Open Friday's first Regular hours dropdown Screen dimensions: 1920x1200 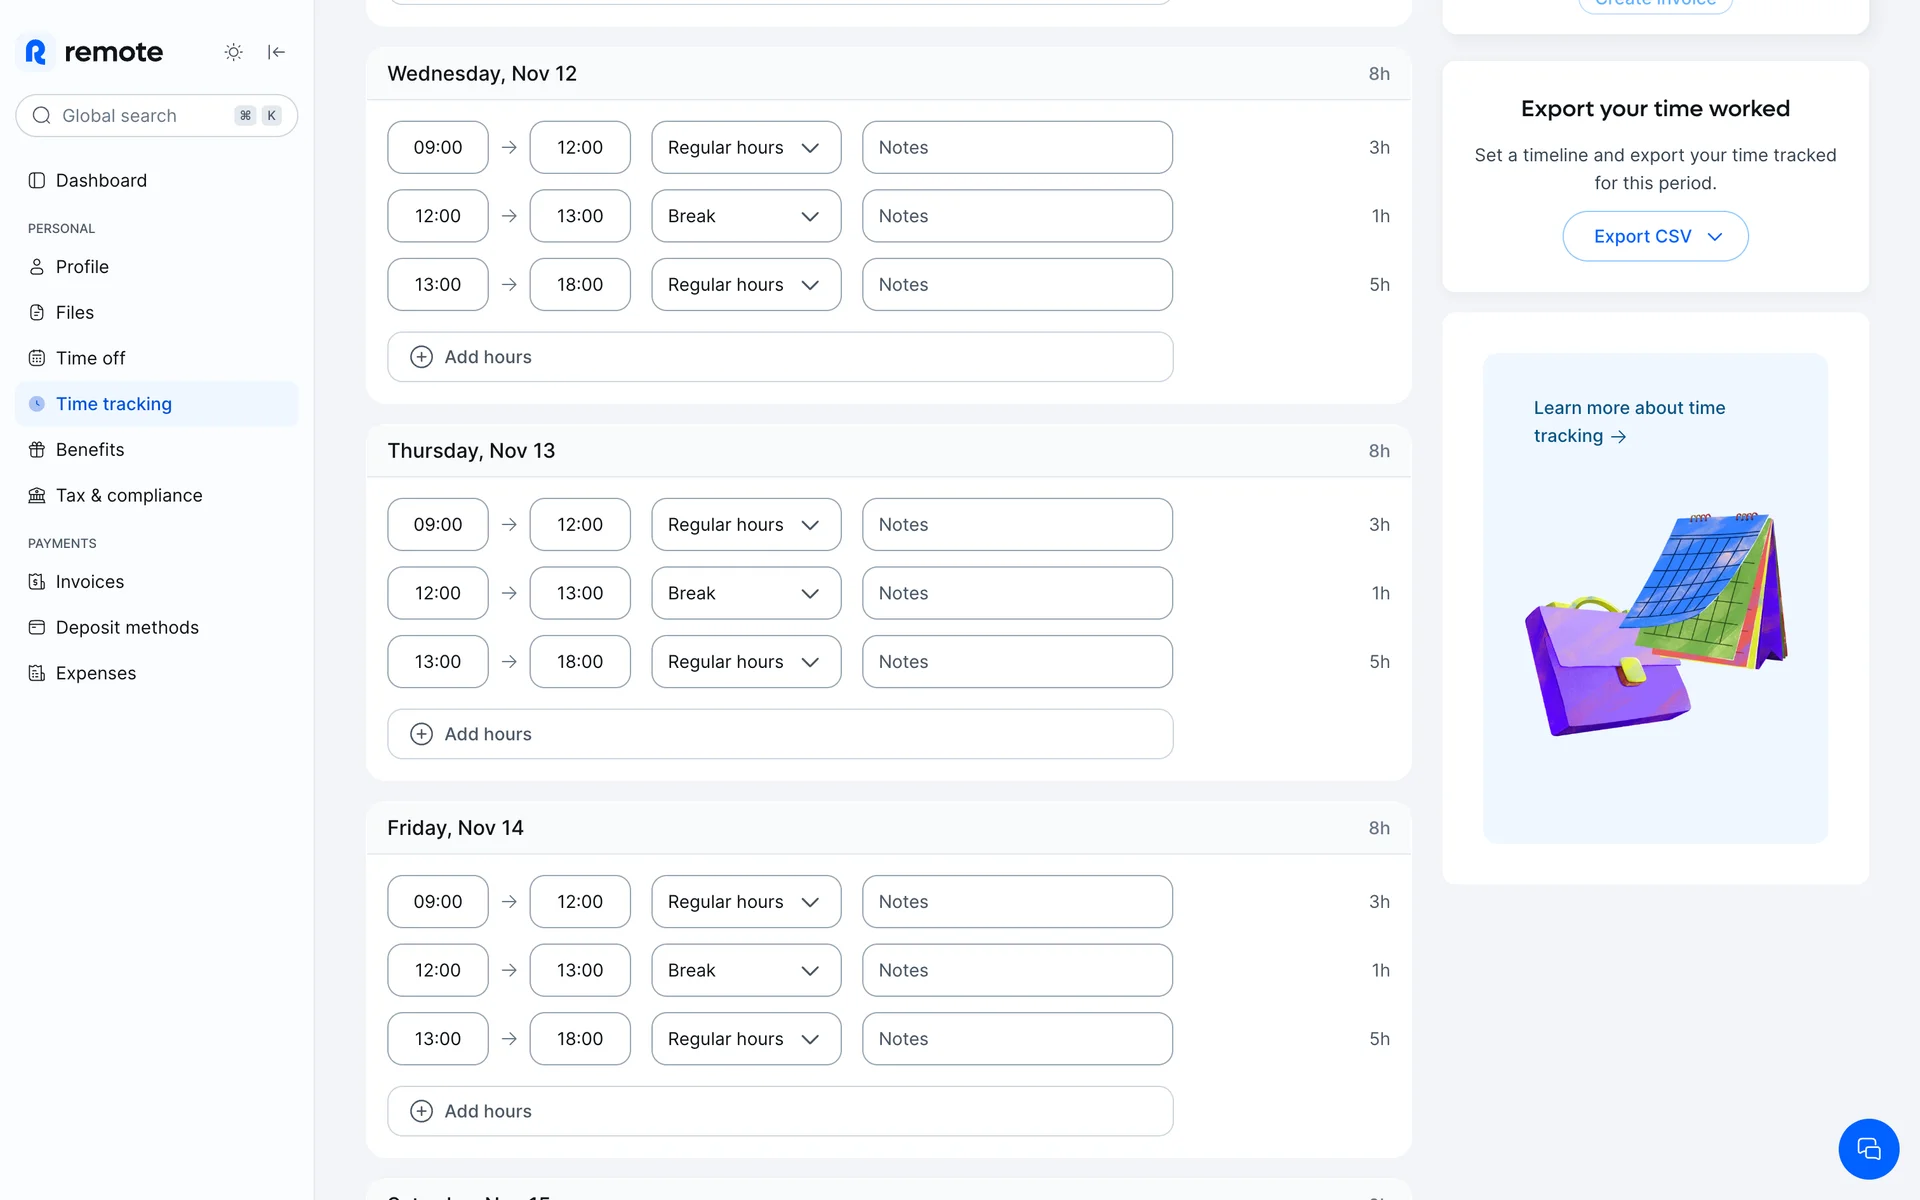(x=745, y=902)
